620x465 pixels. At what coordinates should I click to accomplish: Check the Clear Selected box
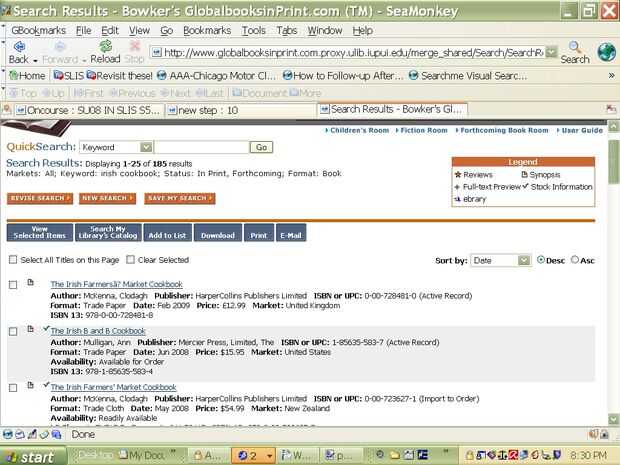130,259
